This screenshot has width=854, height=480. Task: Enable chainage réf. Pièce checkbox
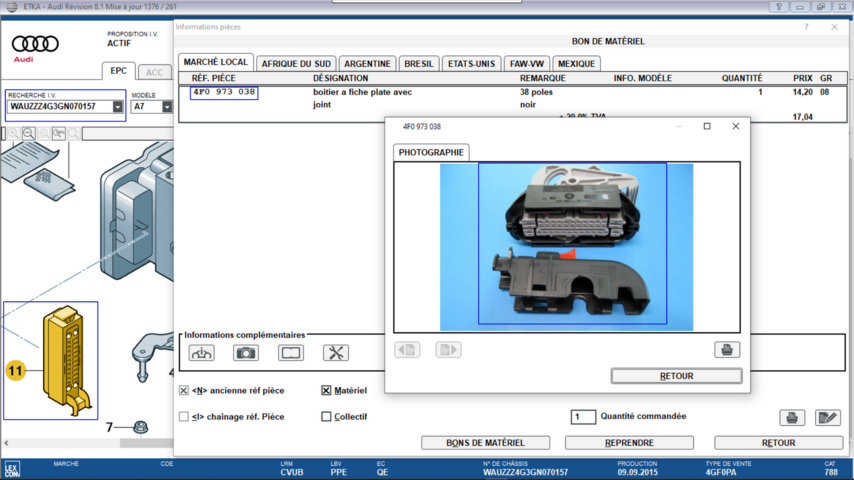click(184, 416)
